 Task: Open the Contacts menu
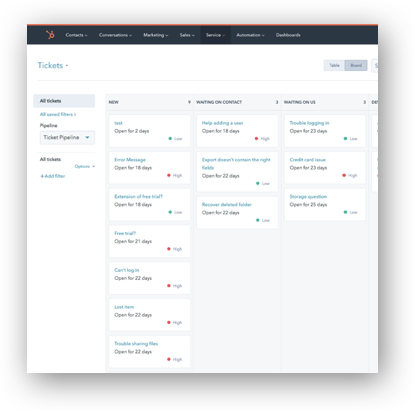(x=76, y=35)
